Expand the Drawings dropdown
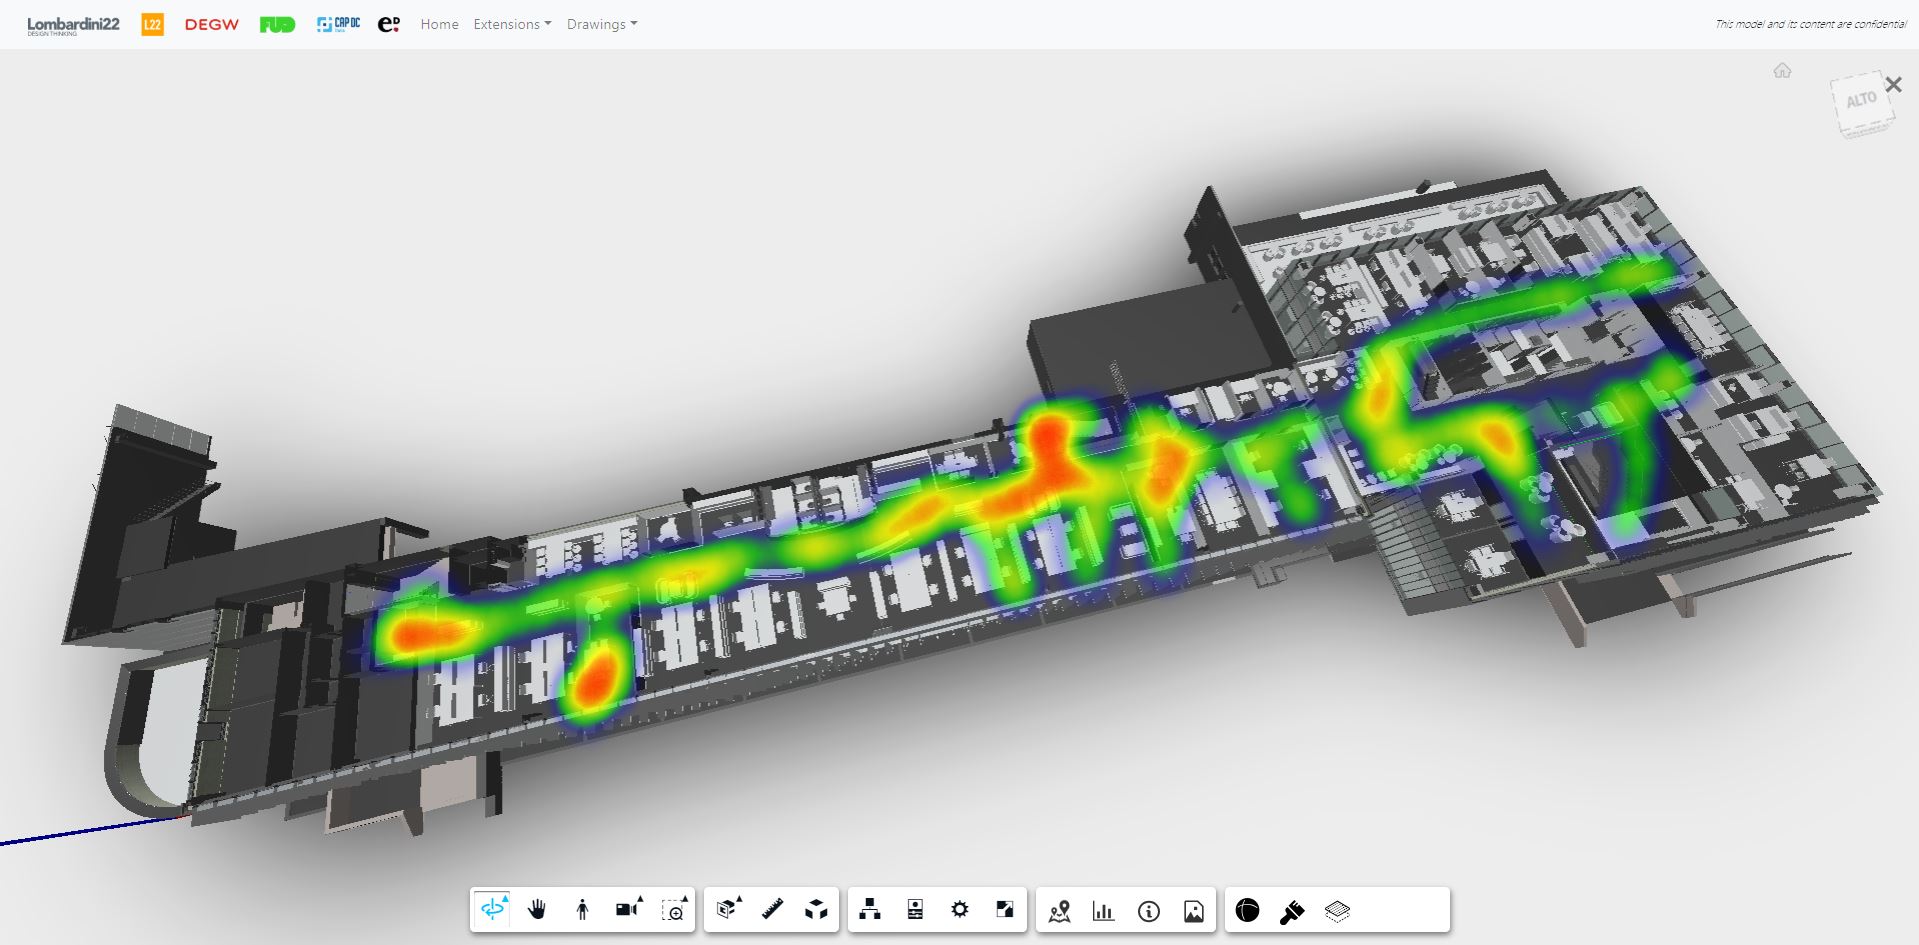The width and height of the screenshot is (1919, 945). pos(601,24)
